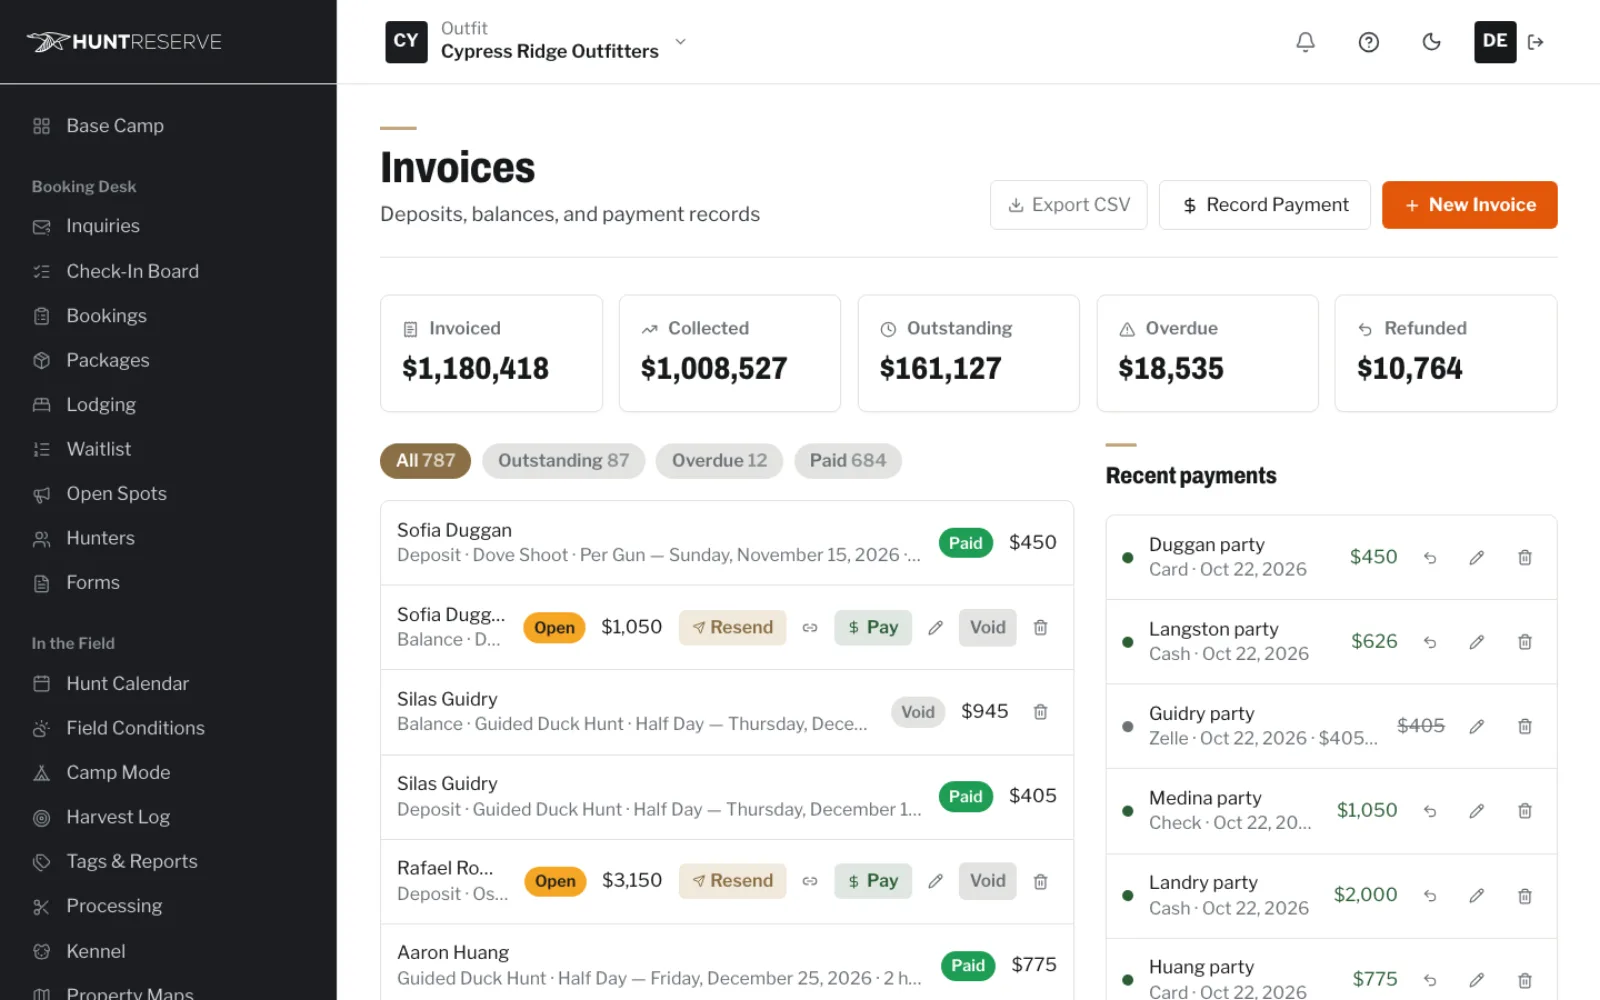Filter by Outstanding 87

tap(564, 461)
